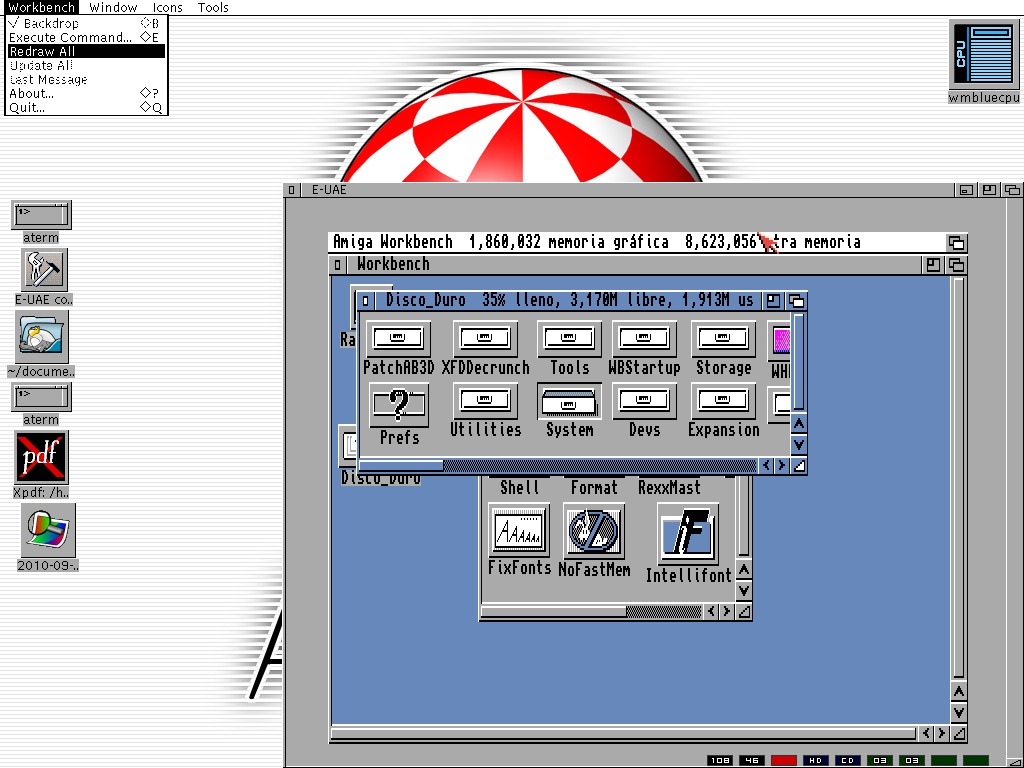Click the Format label in System window

594,487
